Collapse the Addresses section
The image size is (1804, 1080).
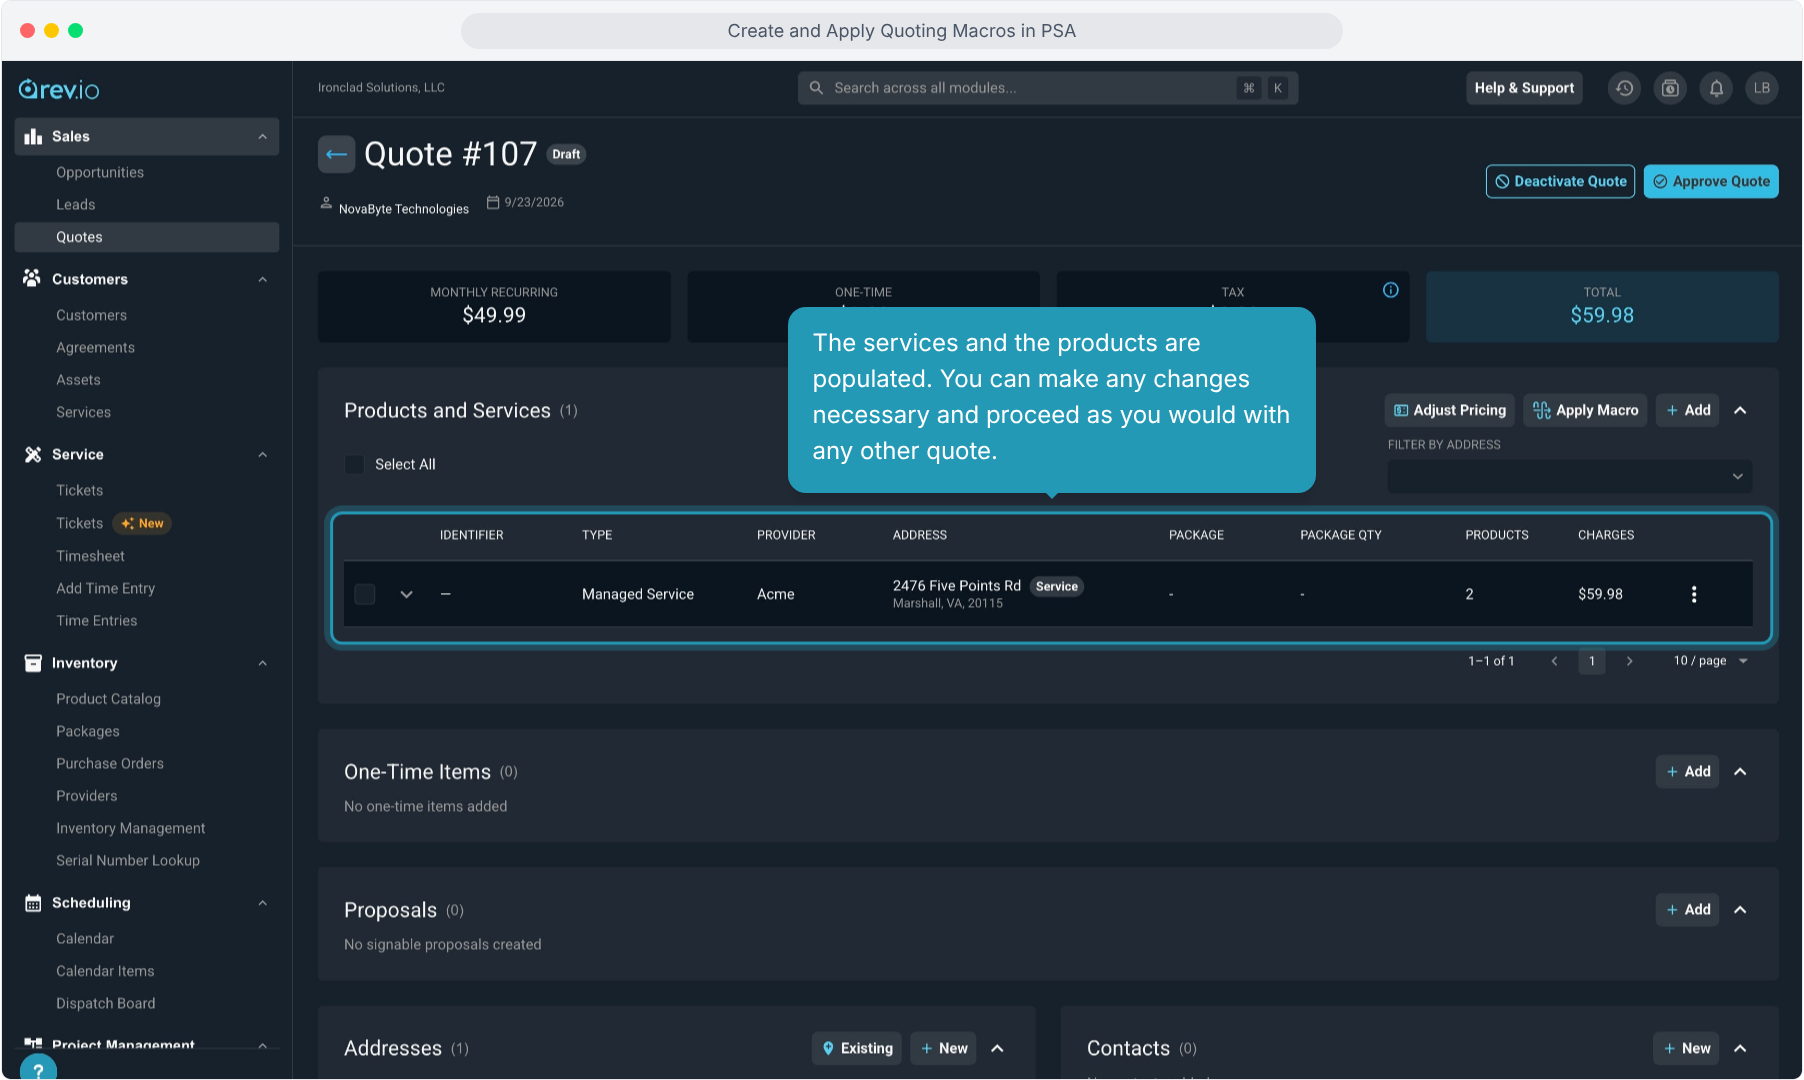click(997, 1048)
